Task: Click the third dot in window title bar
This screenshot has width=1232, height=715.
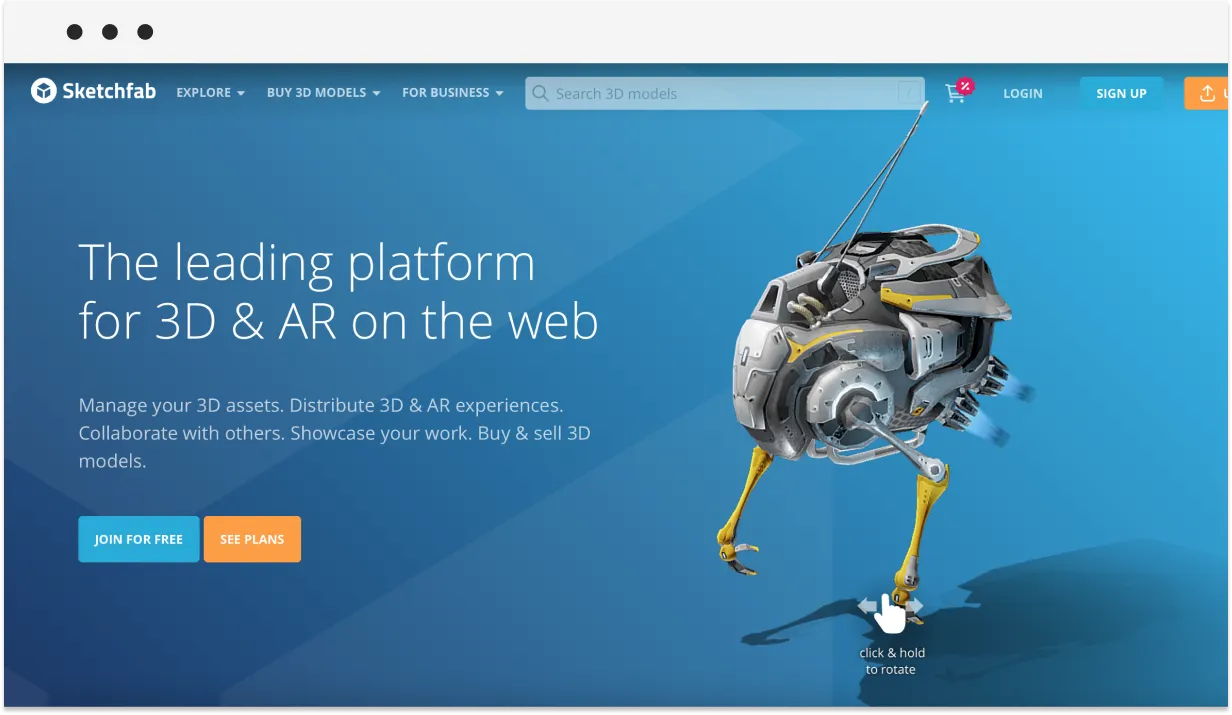Action: point(145,32)
